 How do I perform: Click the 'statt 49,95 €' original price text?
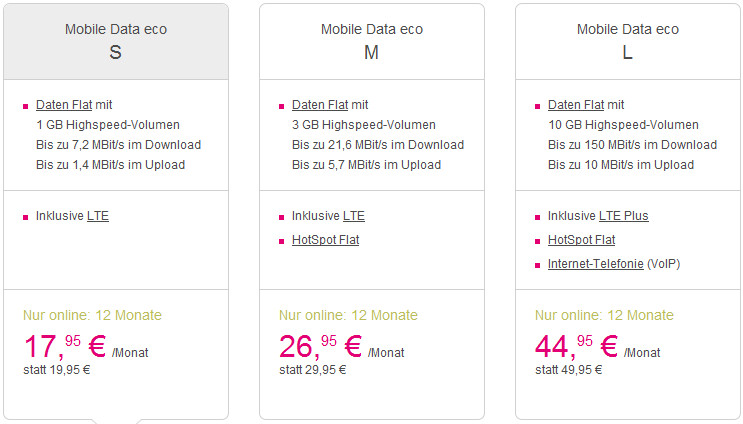[x=569, y=370]
